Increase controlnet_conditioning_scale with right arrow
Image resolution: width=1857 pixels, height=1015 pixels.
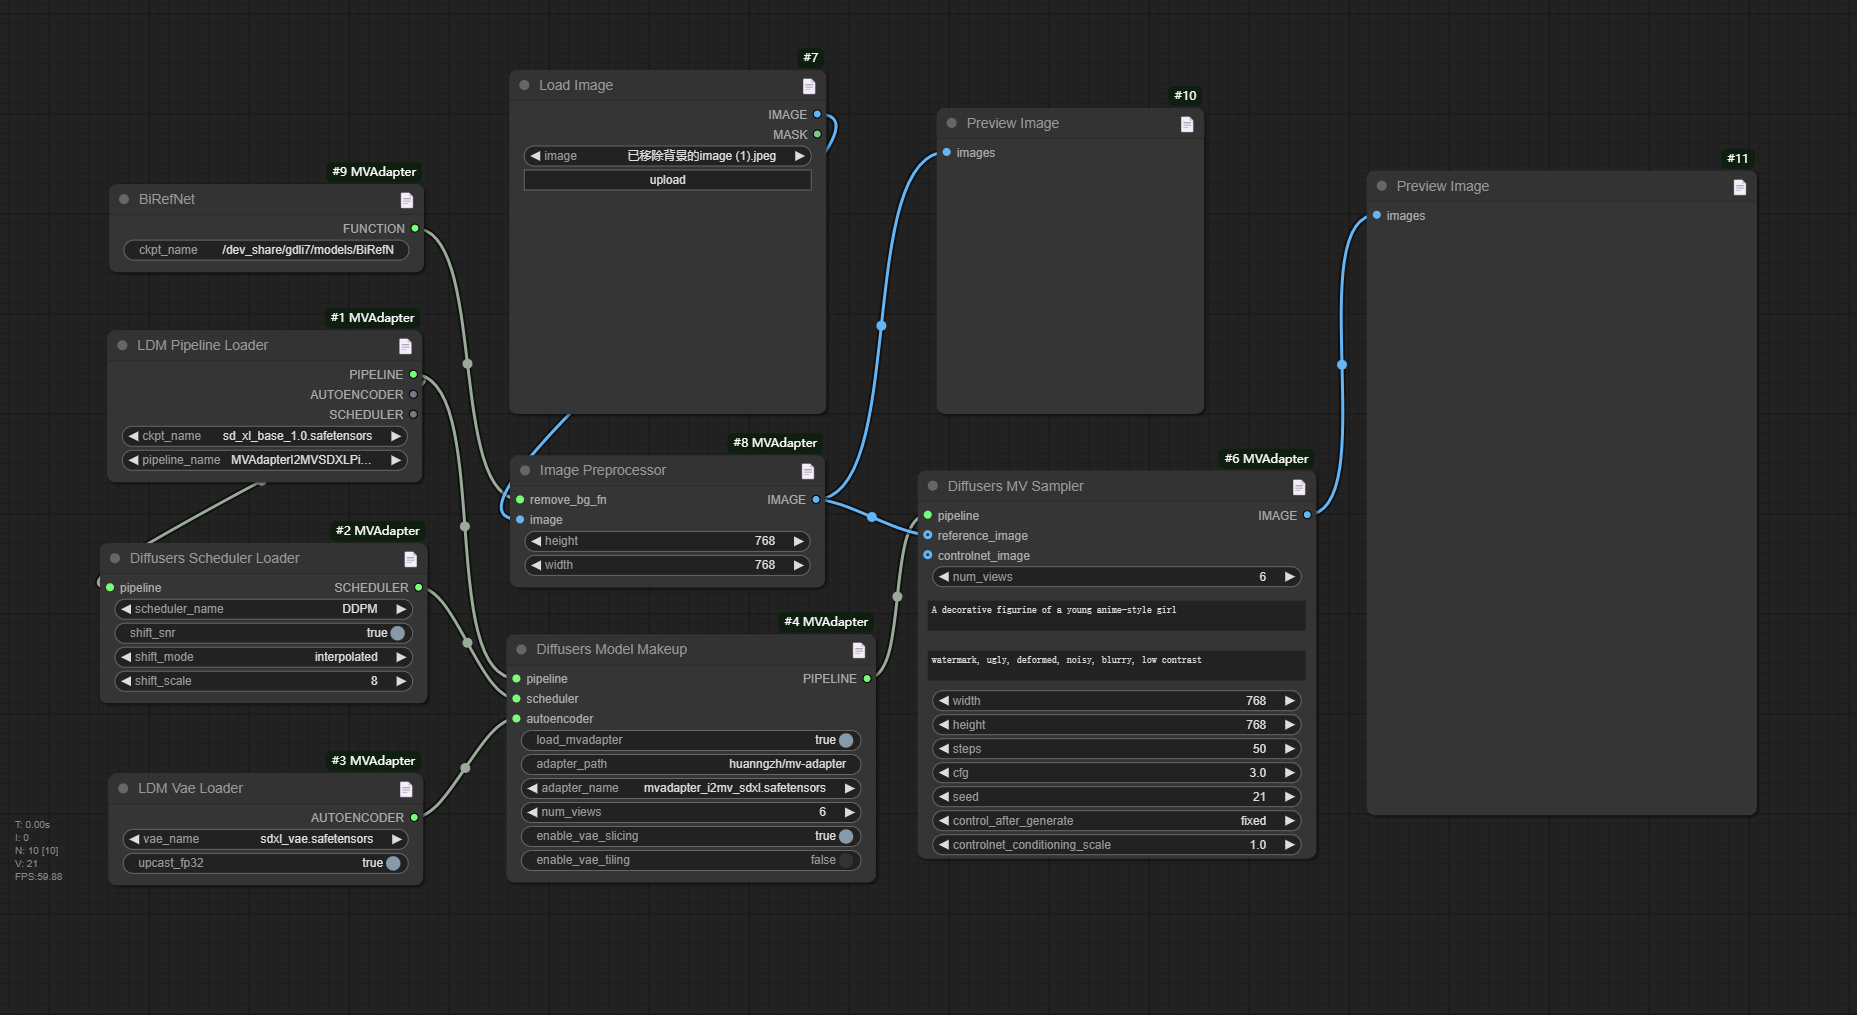point(1289,845)
